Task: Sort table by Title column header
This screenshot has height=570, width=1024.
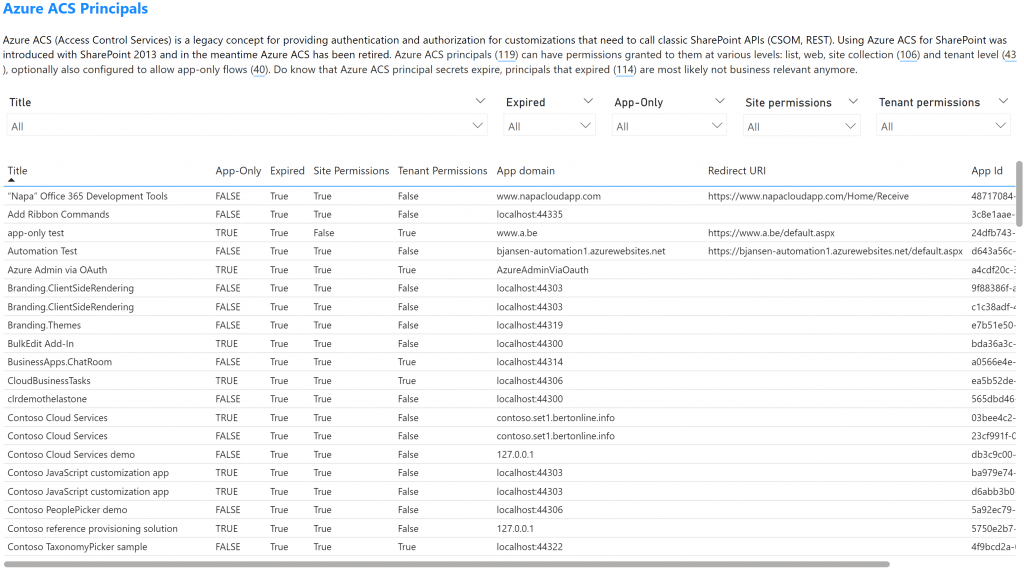Action: [x=18, y=170]
